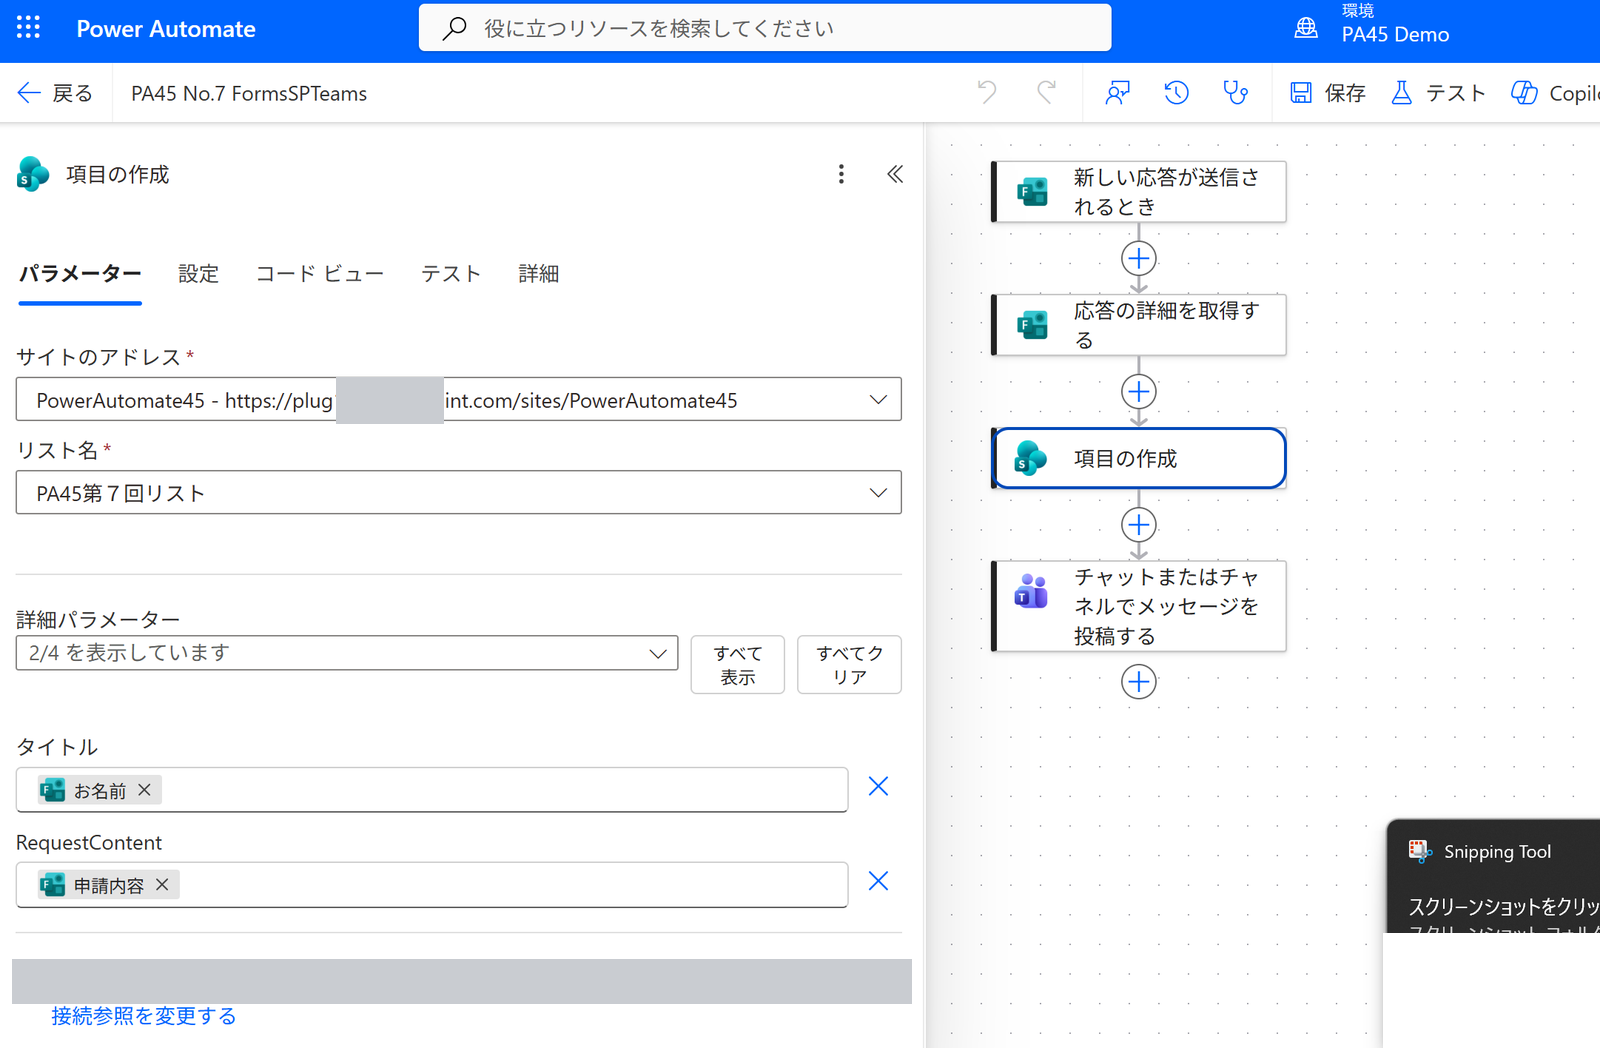The image size is (1600, 1048).
Task: Click the Teams icon on message card
Action: 1031,591
